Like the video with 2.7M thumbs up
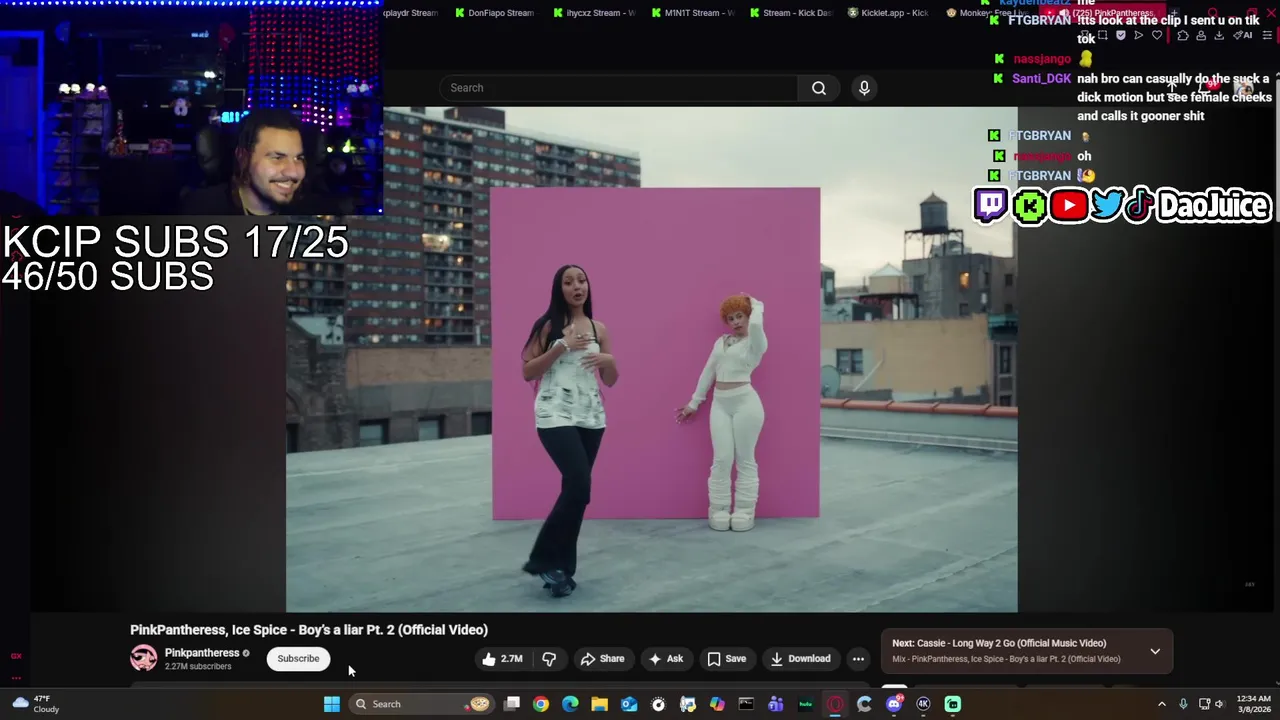 (502, 659)
